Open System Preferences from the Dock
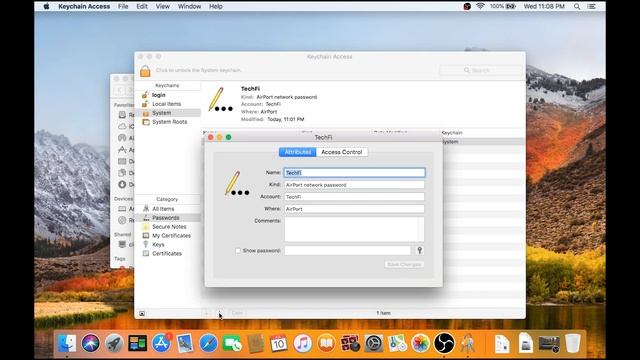 click(x=373, y=343)
